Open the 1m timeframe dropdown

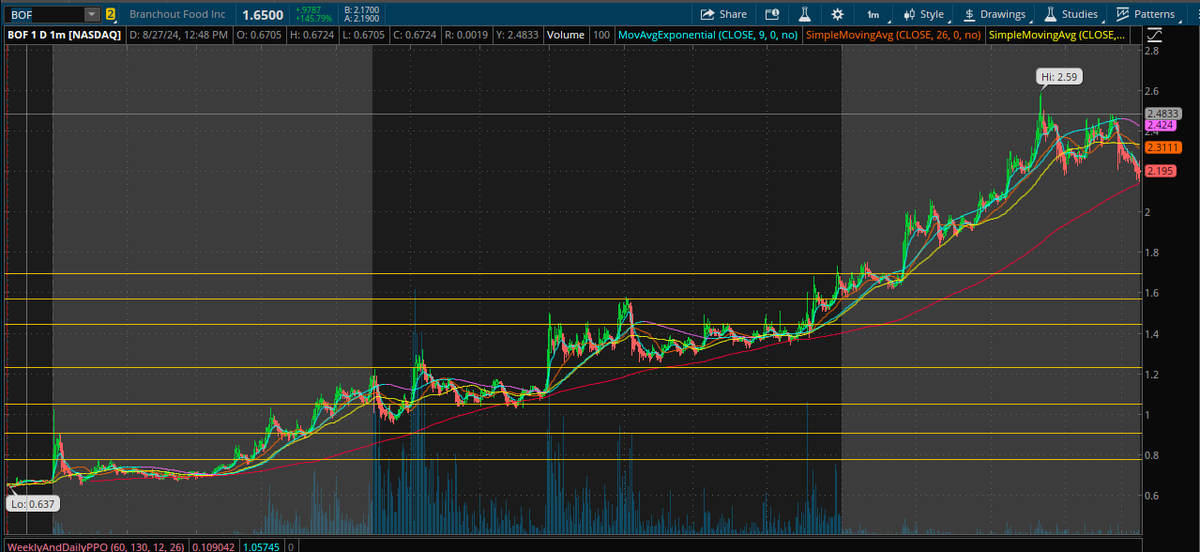pyautogui.click(x=874, y=14)
